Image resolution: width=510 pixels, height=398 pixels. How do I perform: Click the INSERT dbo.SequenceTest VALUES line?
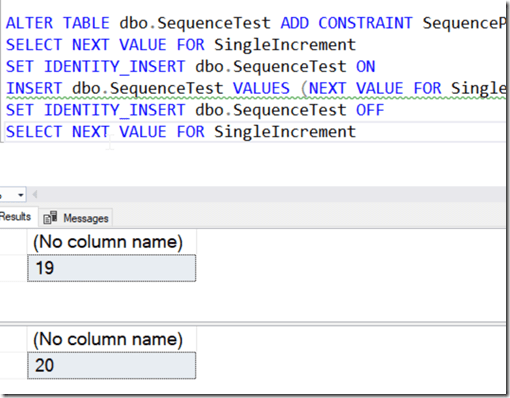255,89
